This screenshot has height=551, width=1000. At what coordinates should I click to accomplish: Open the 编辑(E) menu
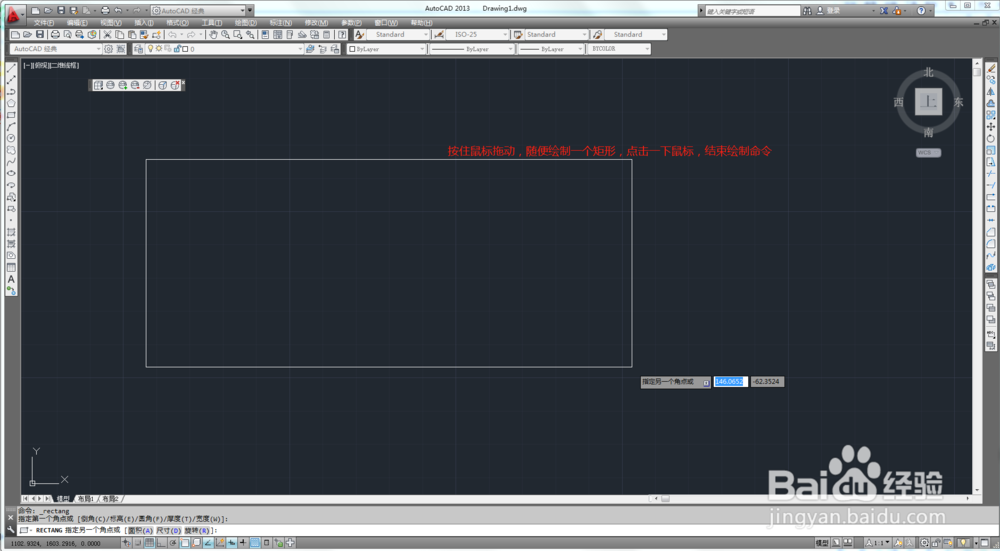[77, 23]
